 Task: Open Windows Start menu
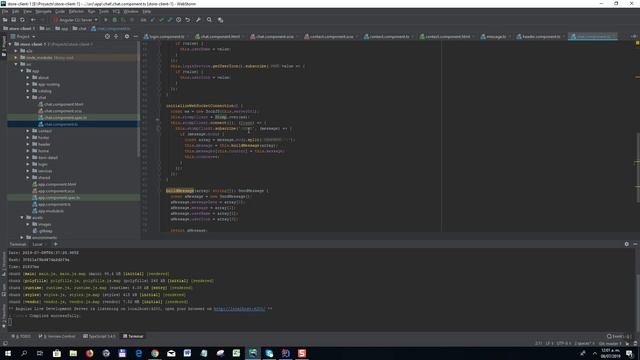pyautogui.click(x=8, y=353)
